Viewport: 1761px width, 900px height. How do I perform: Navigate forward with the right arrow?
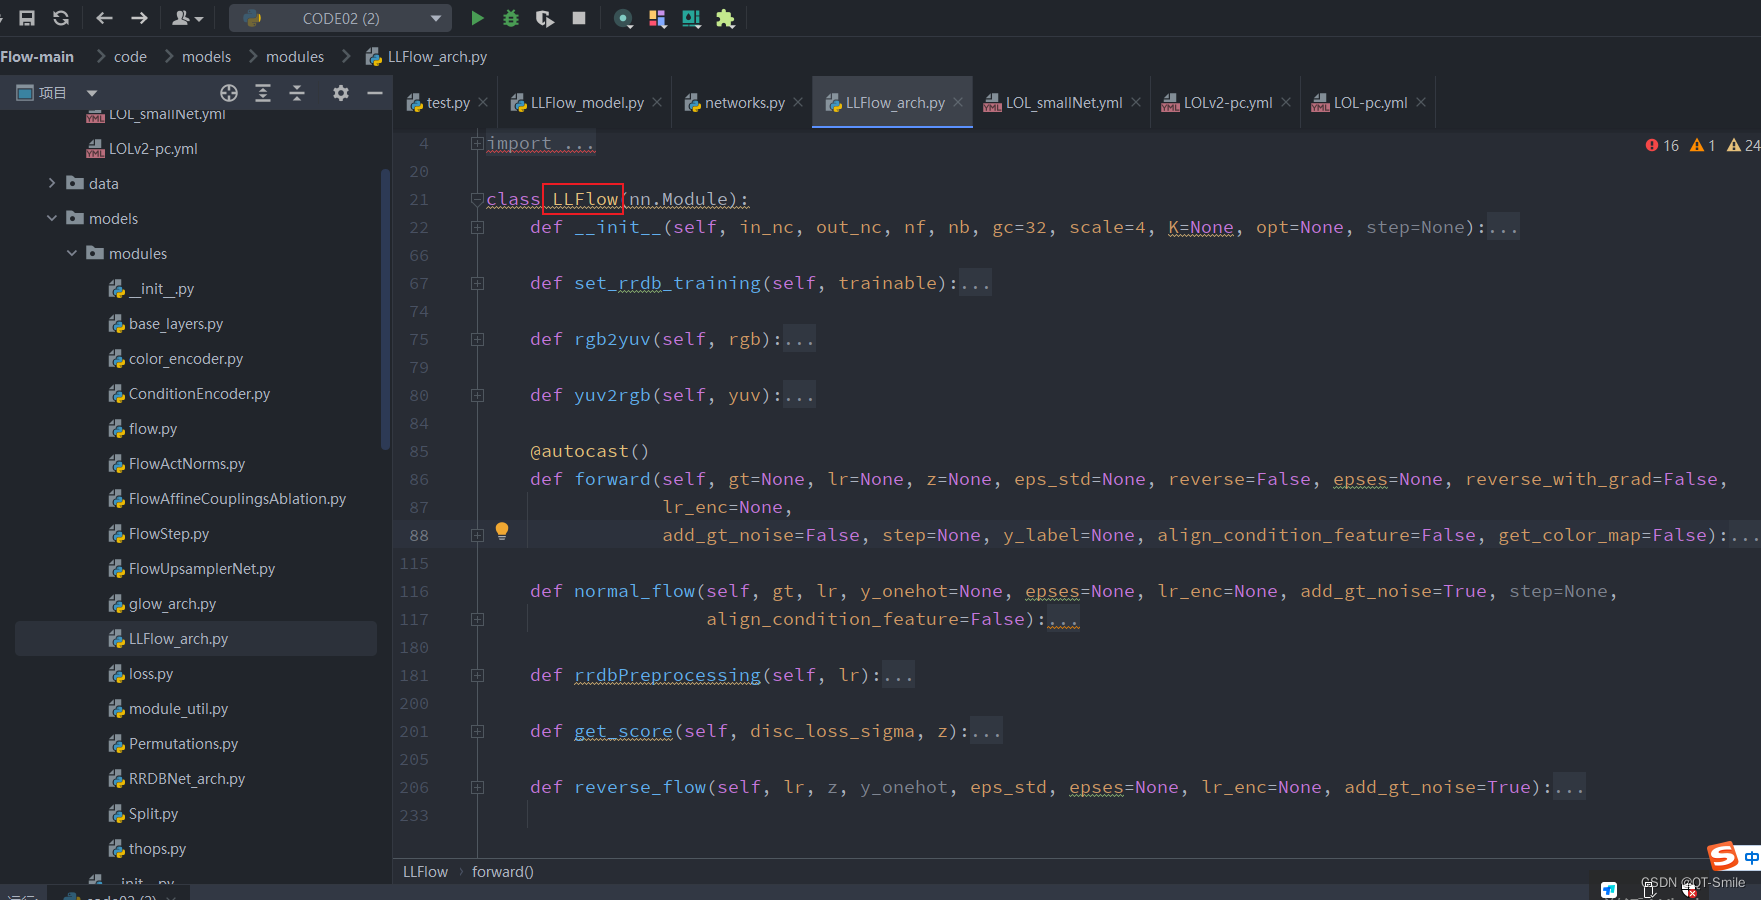(x=139, y=18)
